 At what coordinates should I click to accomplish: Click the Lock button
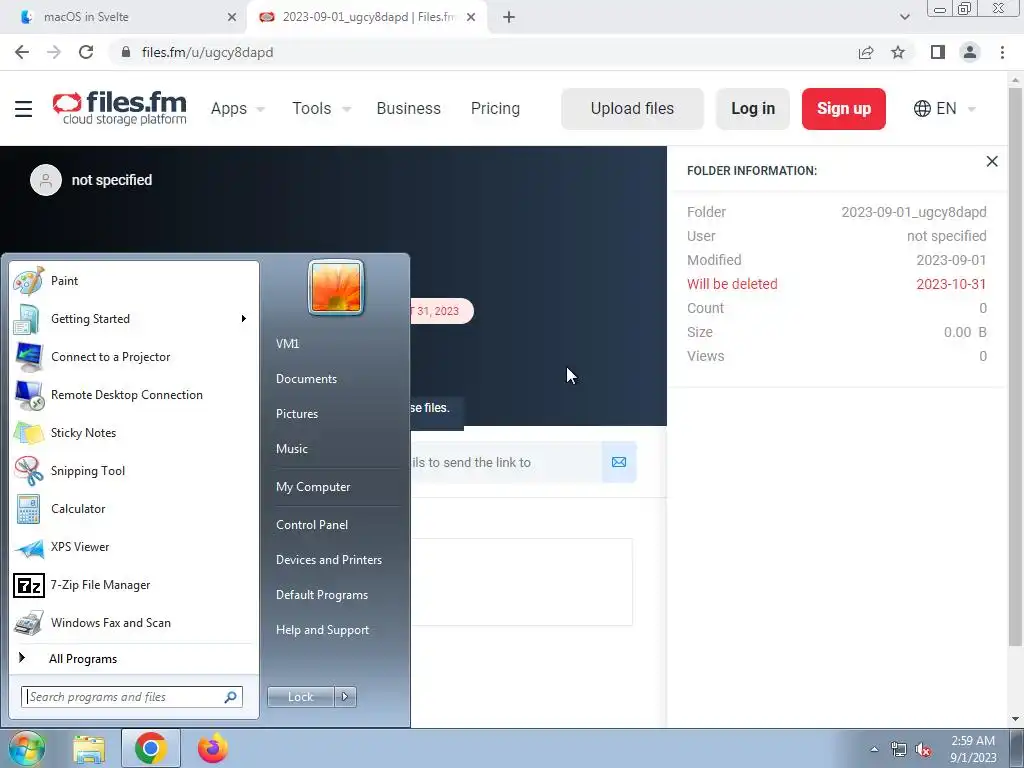coord(300,697)
